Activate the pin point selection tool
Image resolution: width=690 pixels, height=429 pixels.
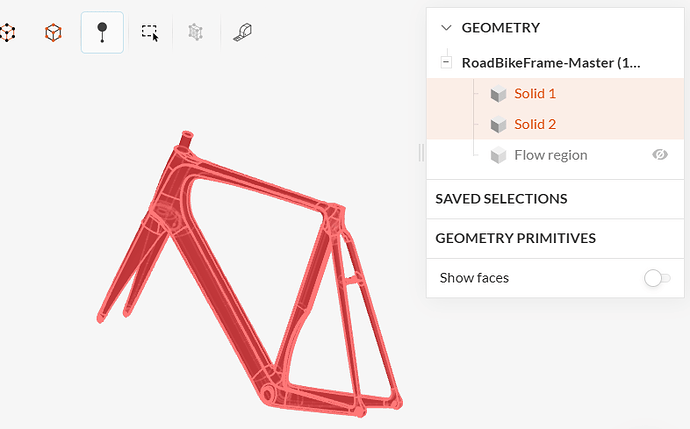102,33
